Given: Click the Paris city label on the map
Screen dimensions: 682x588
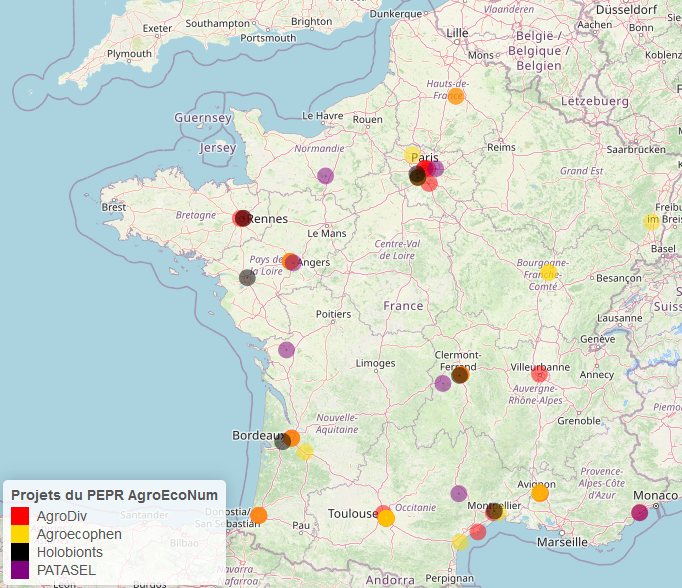Looking at the screenshot, I should [425, 158].
